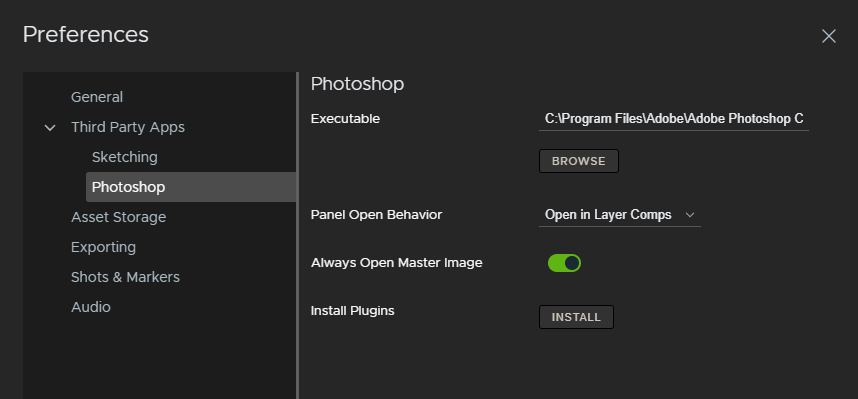Open Sketching preferences
The height and width of the screenshot is (399, 858).
coord(125,157)
